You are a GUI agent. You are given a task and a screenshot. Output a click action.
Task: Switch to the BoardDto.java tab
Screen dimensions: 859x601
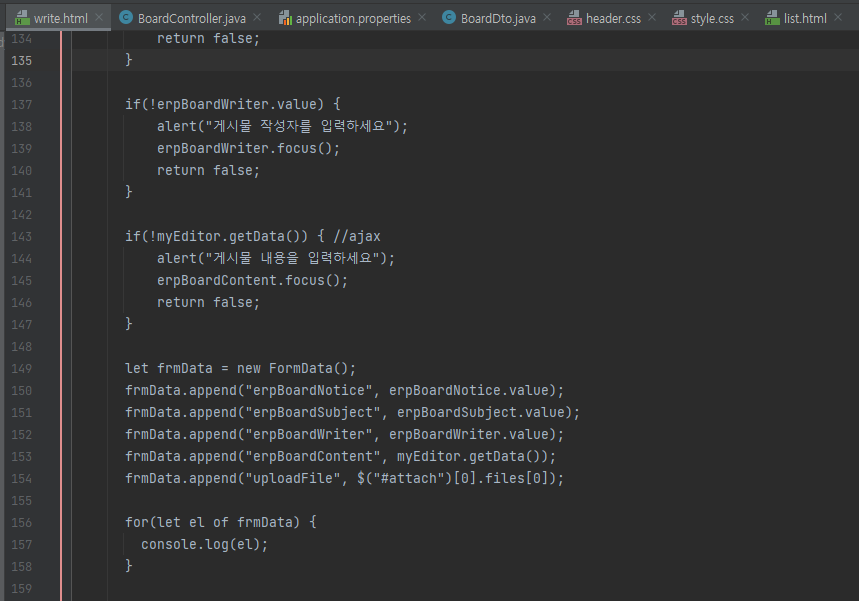[498, 18]
